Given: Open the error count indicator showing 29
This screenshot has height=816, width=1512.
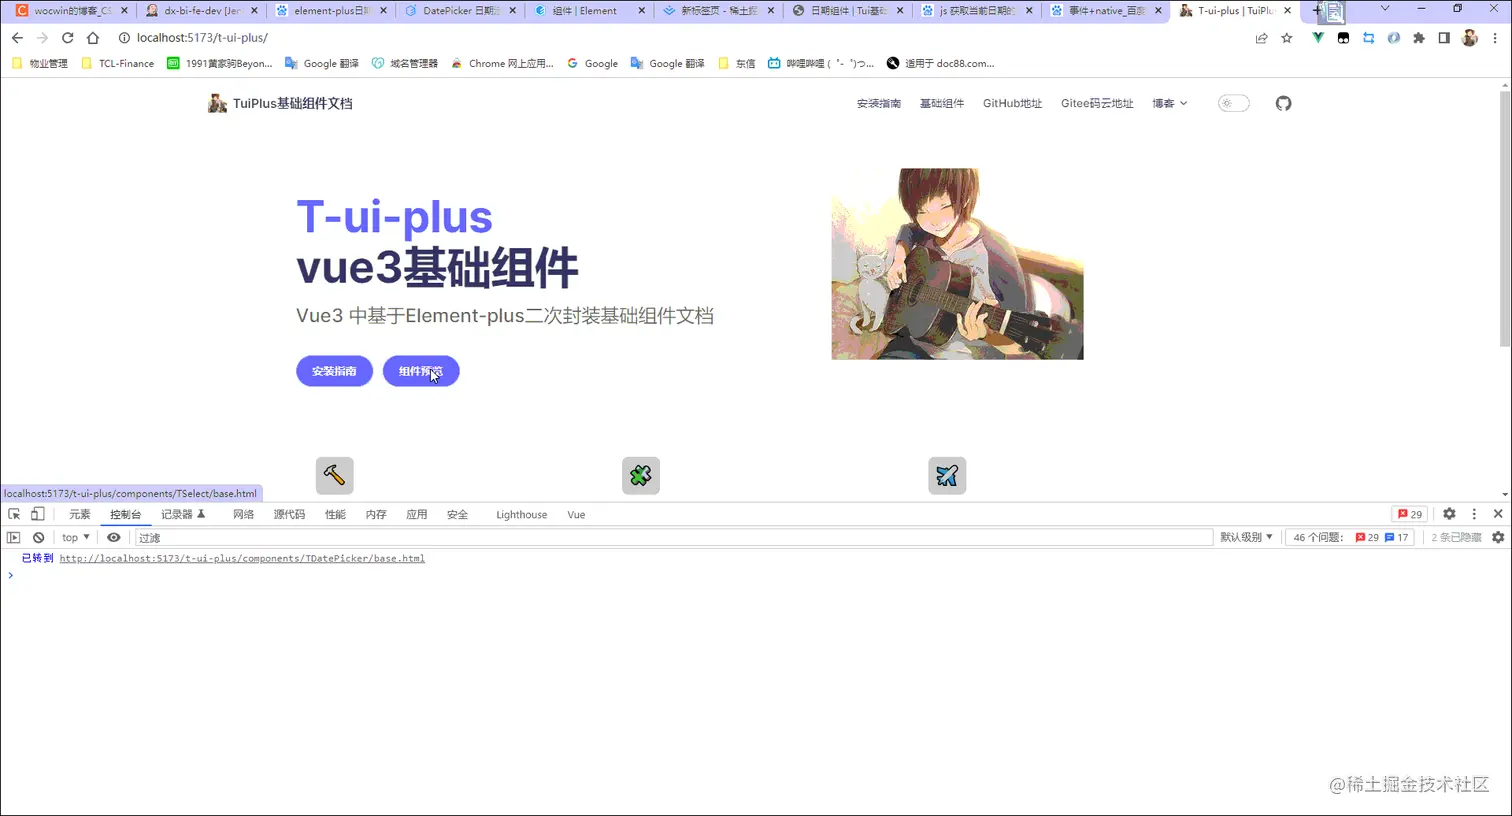Looking at the screenshot, I should [x=1409, y=513].
